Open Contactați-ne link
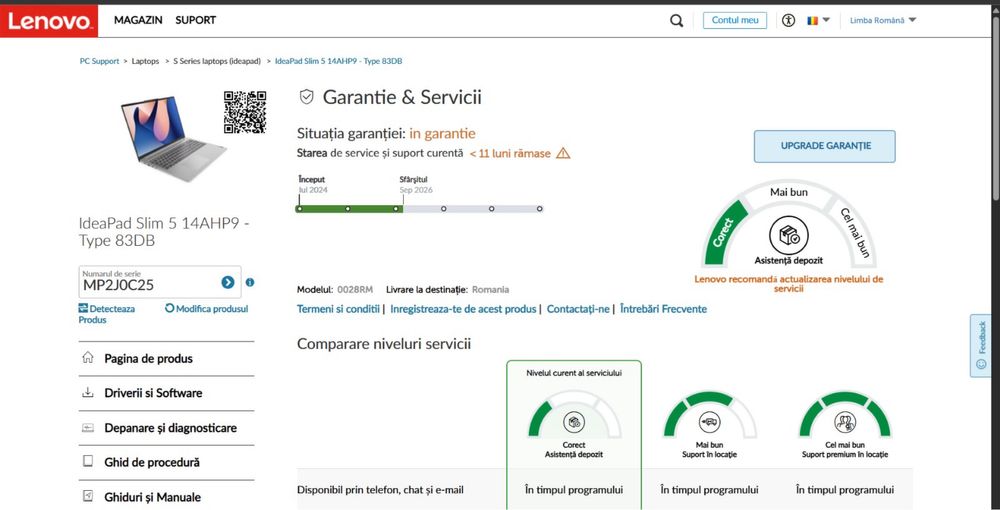 coord(578,309)
